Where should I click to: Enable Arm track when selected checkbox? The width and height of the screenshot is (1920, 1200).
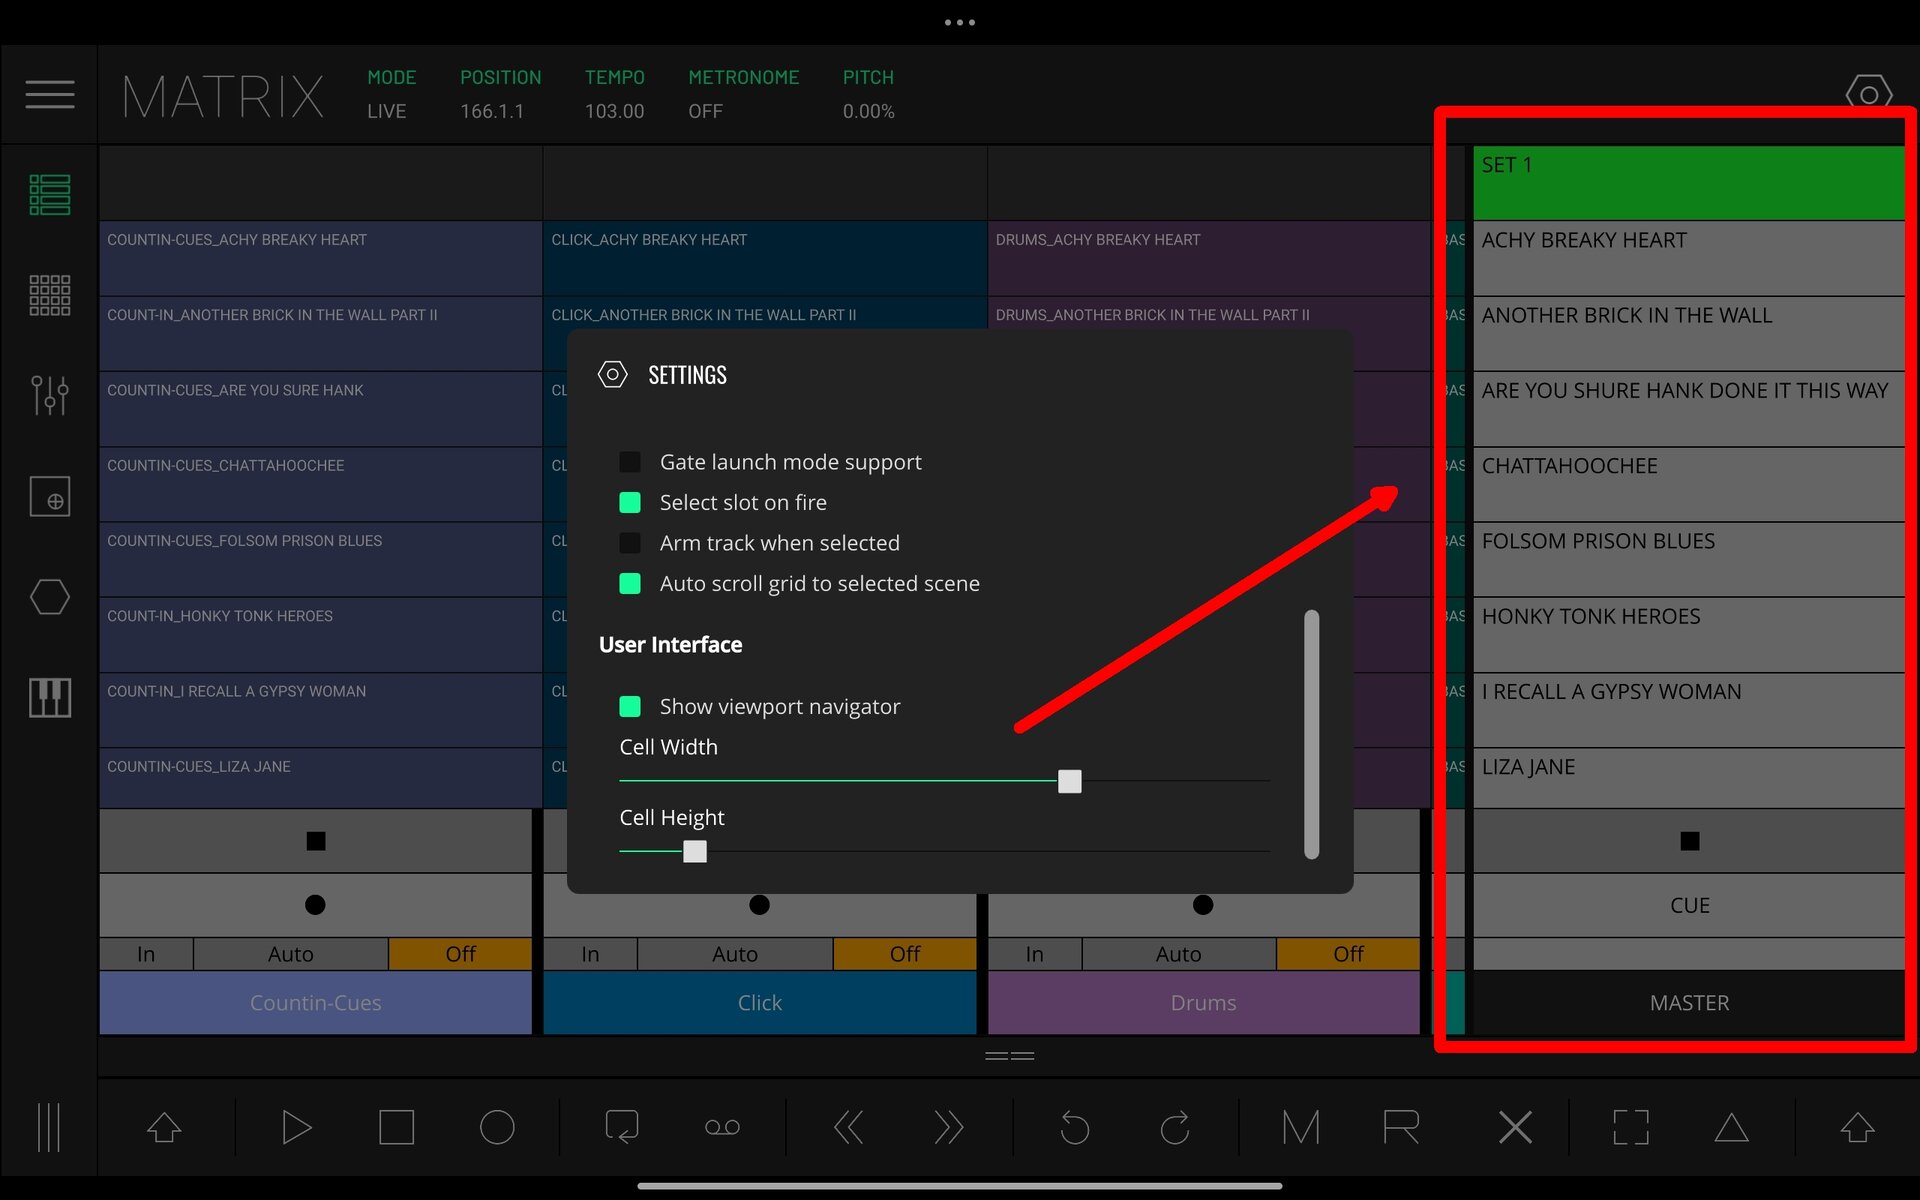tap(630, 543)
